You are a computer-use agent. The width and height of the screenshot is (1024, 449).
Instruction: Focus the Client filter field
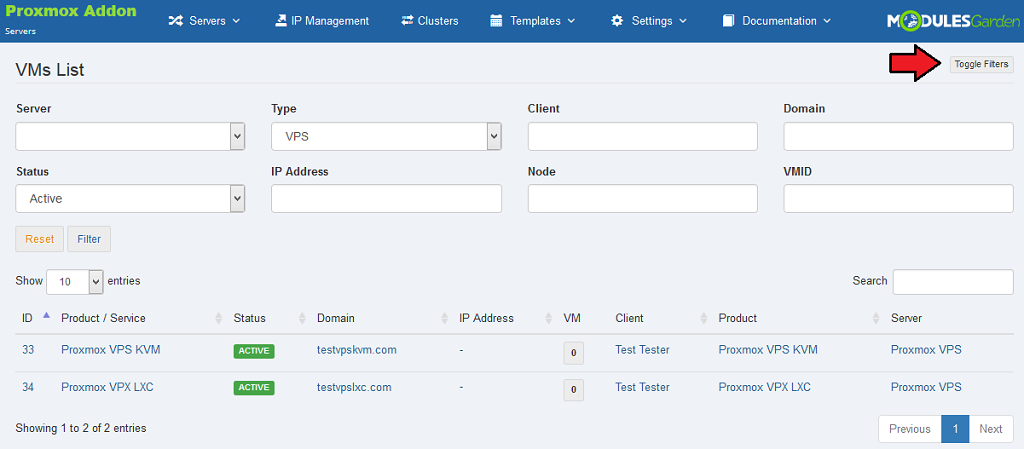tap(643, 136)
